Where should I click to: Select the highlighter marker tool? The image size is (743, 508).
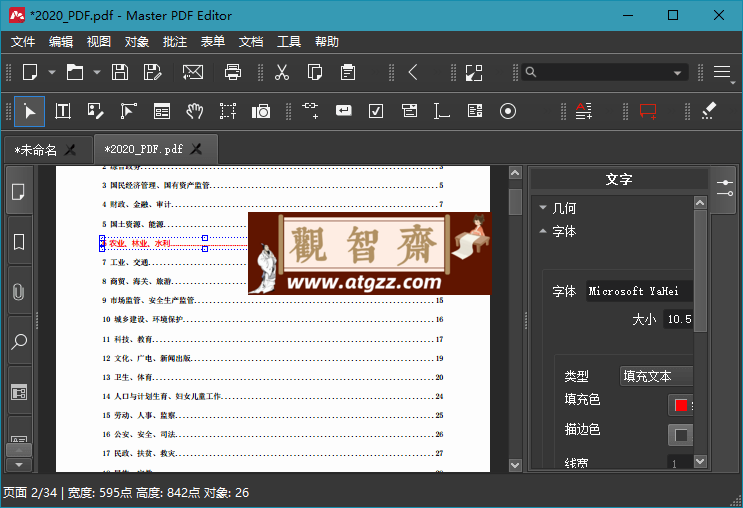709,111
